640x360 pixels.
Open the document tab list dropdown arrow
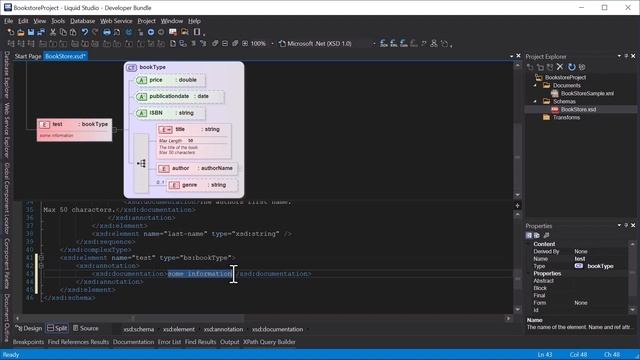[x=511, y=56]
